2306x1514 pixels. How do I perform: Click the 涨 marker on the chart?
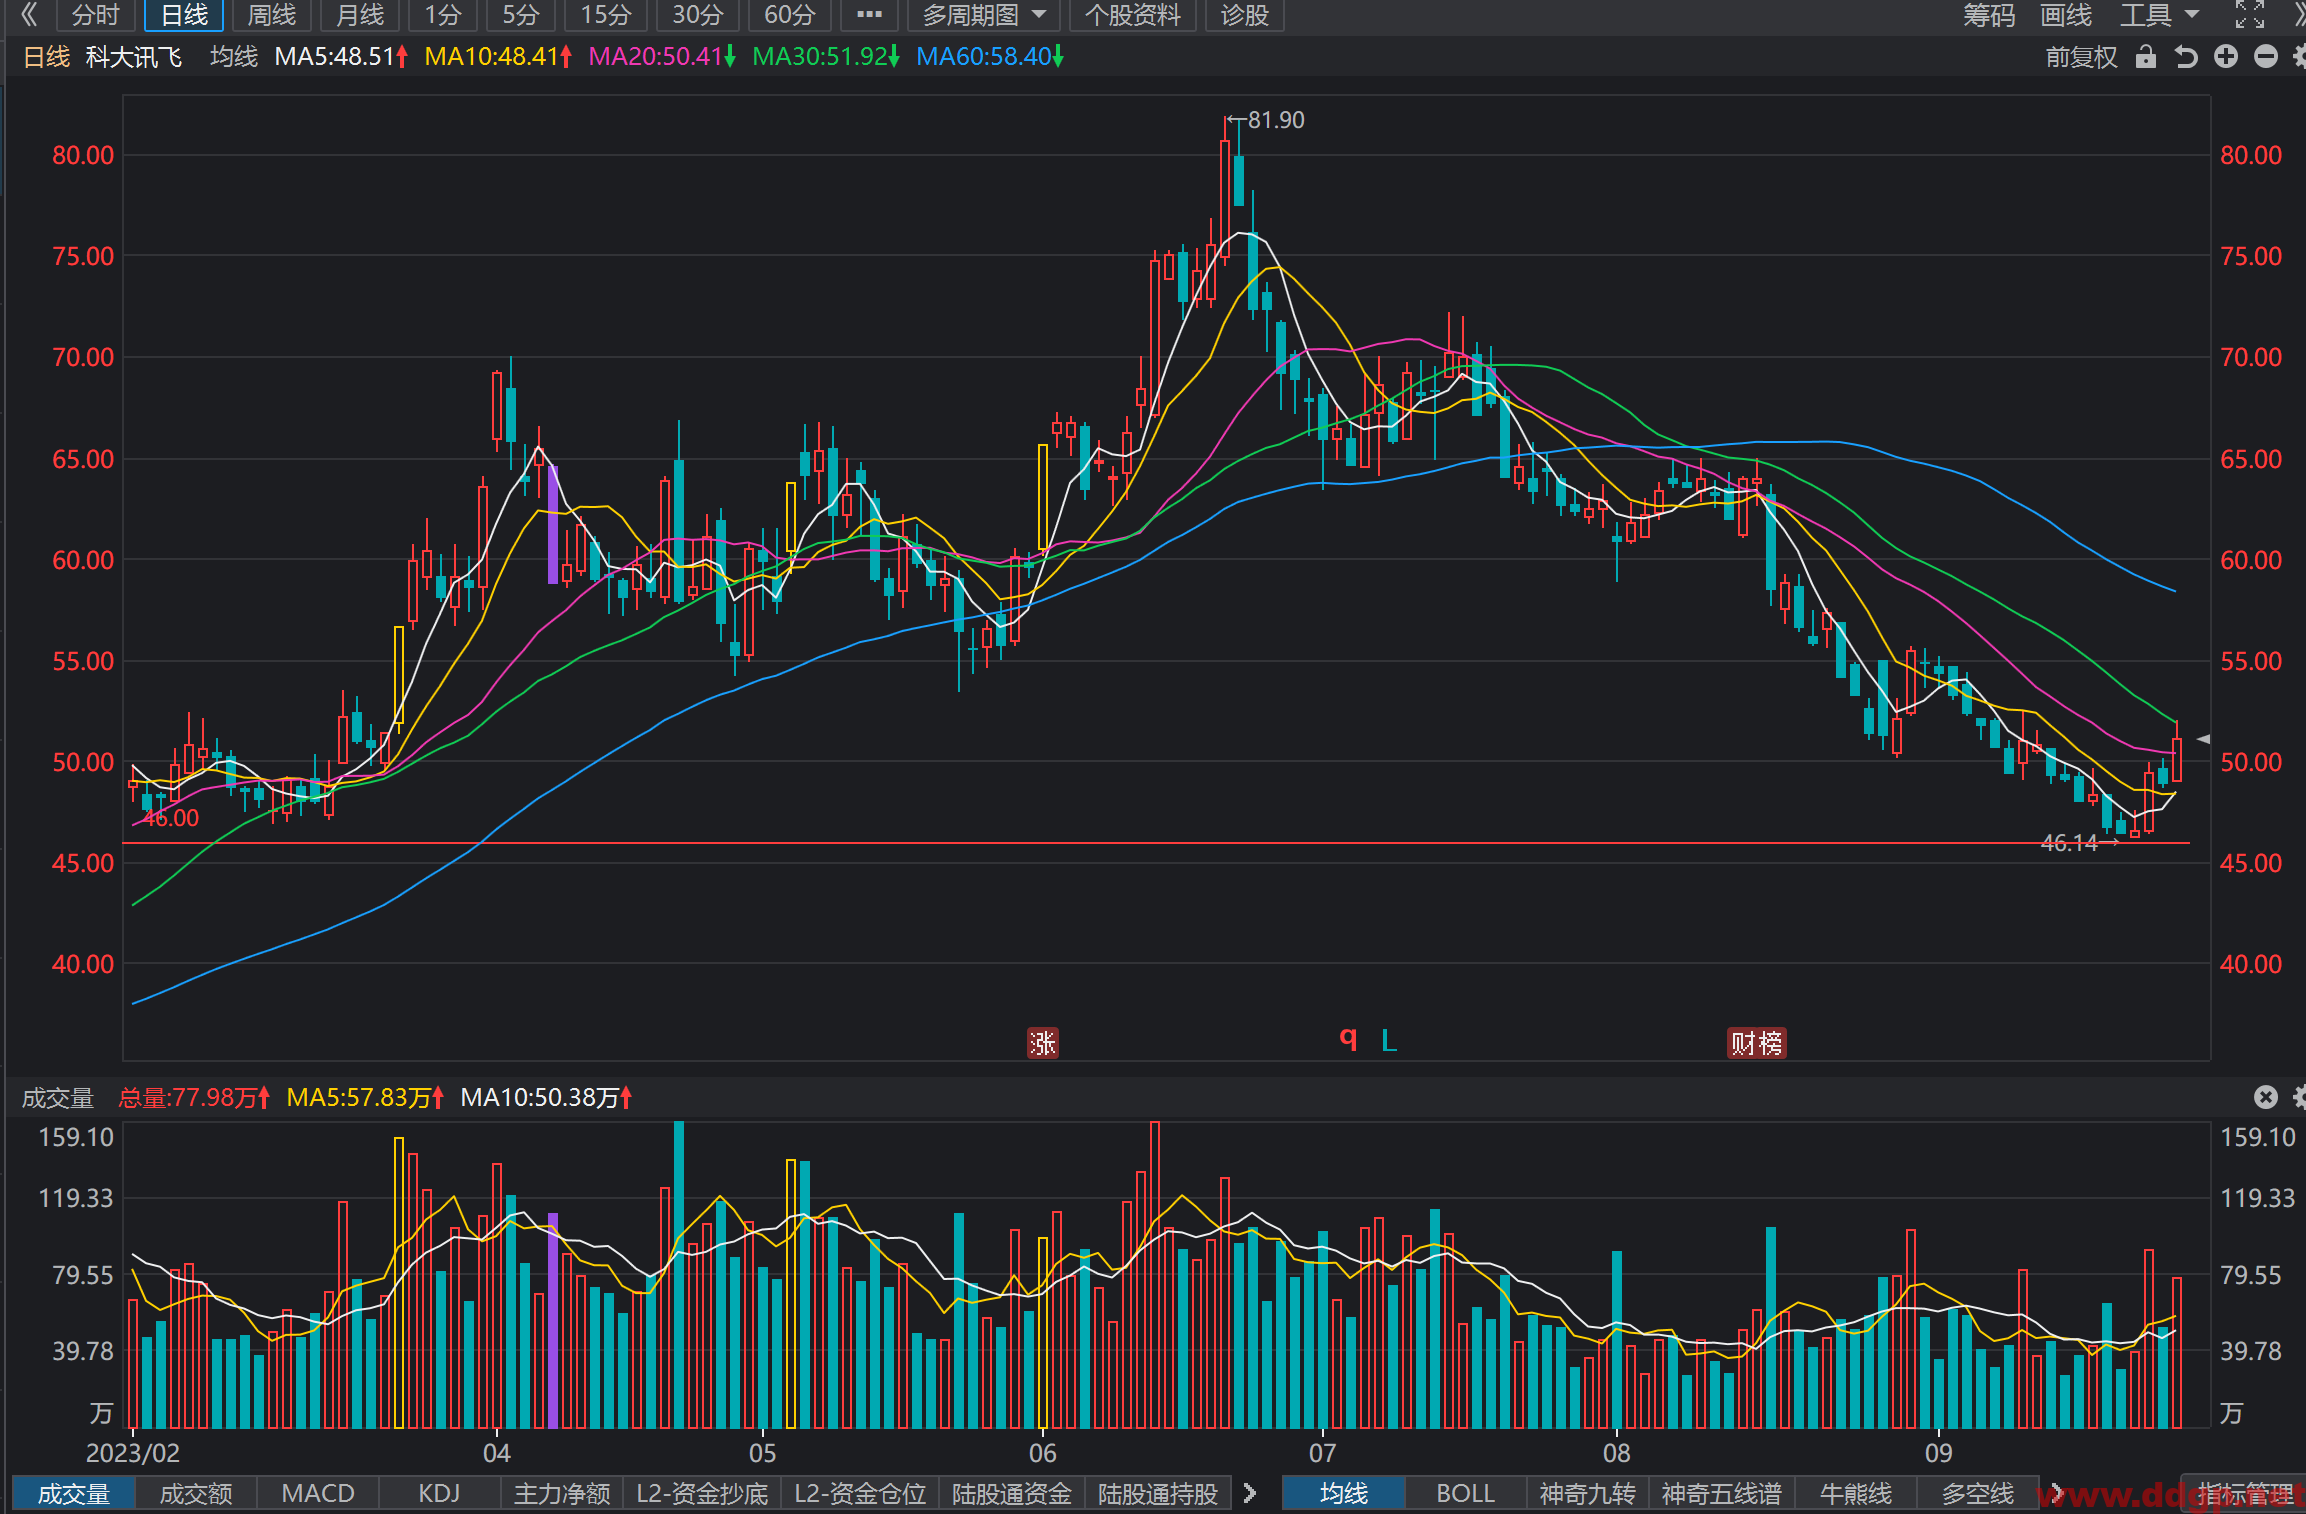click(1043, 1043)
